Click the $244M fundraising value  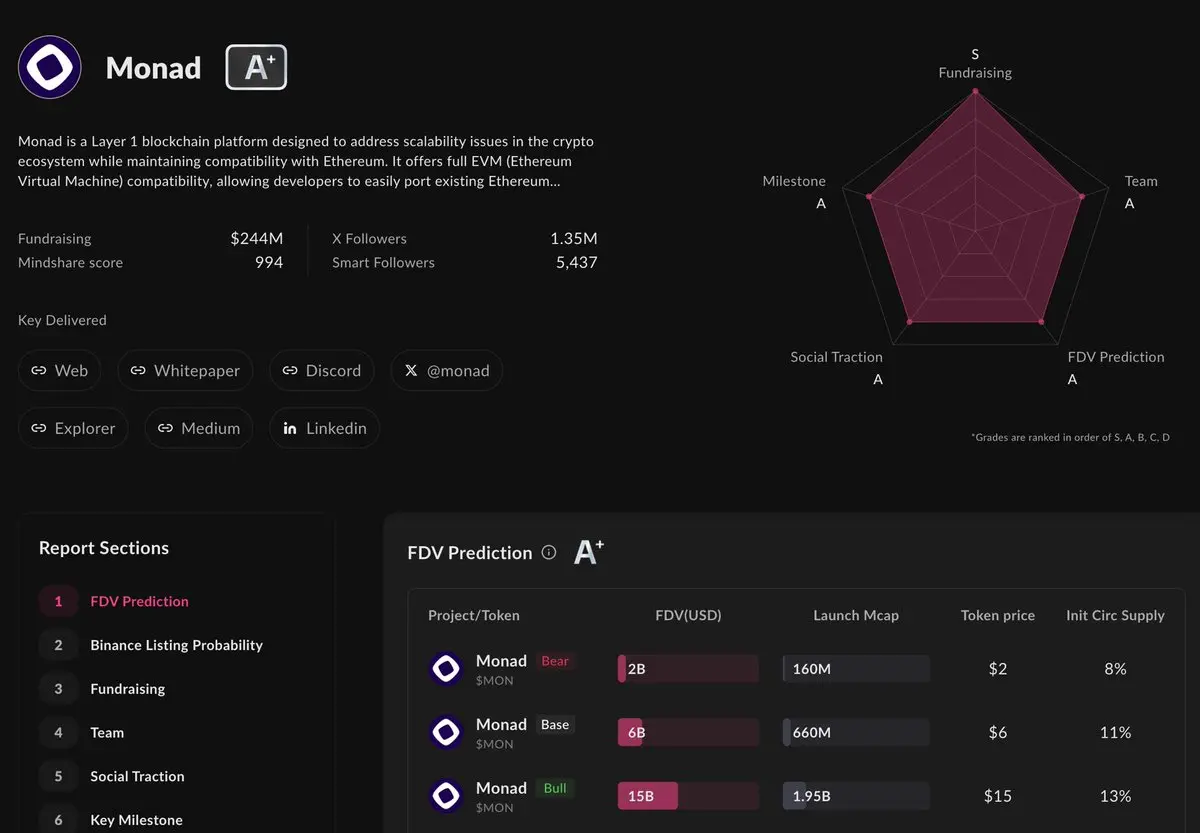click(256, 238)
